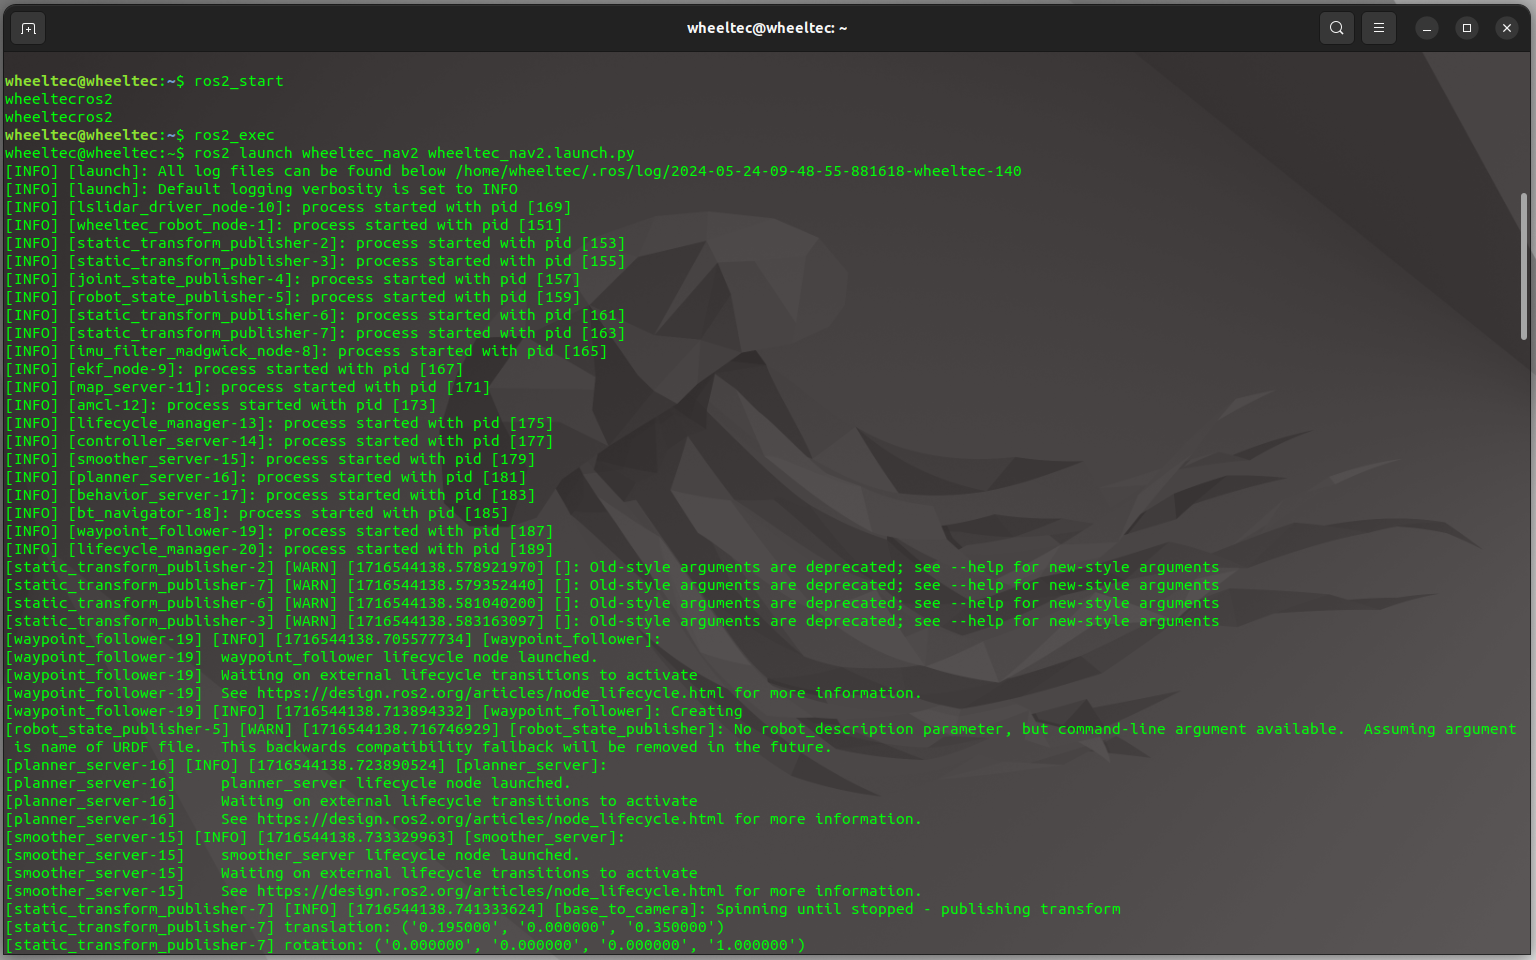Click the log file path line
The image size is (1536, 960).
tap(513, 171)
